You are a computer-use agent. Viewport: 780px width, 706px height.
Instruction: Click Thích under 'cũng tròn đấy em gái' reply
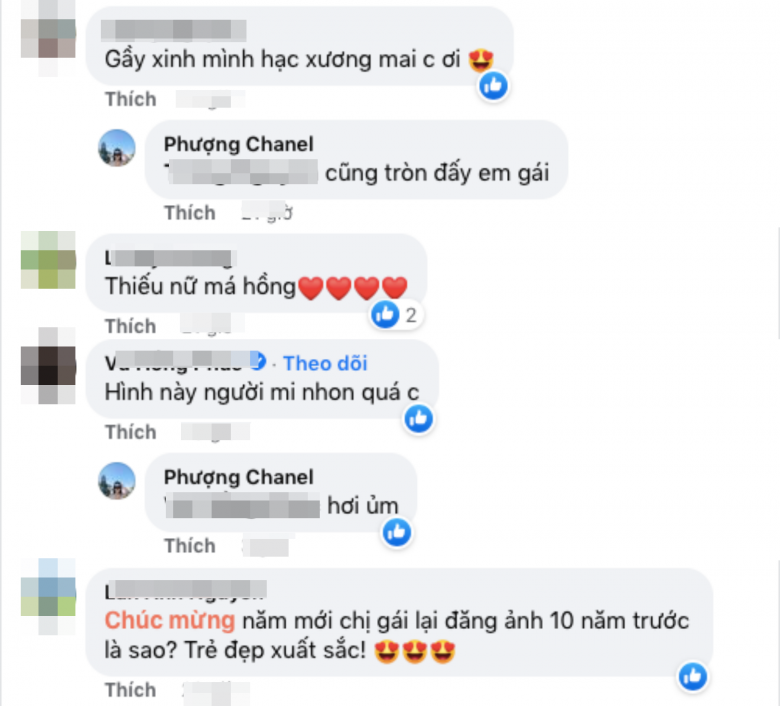(190, 213)
